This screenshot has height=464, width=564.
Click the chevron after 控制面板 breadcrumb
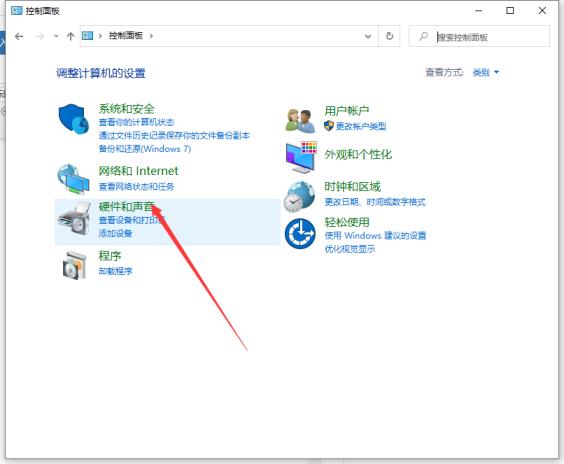point(151,36)
